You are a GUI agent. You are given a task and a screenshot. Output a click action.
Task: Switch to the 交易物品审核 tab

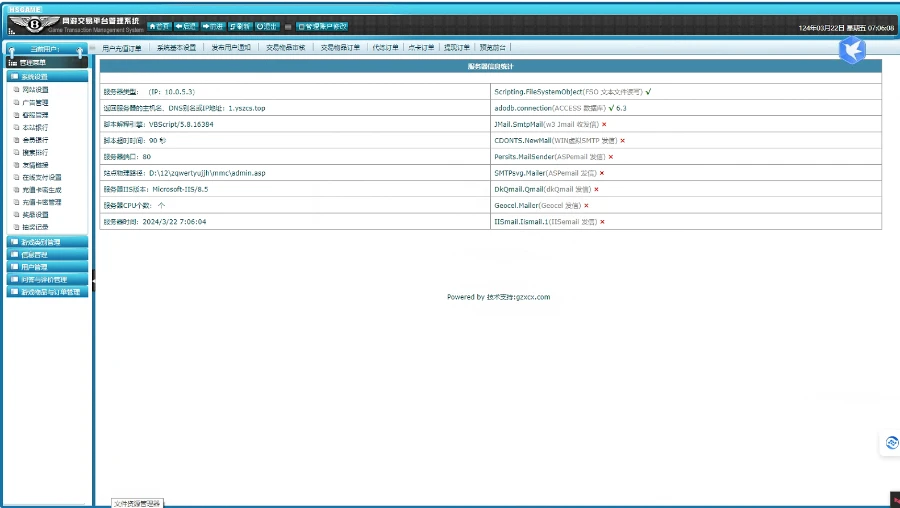point(285,47)
